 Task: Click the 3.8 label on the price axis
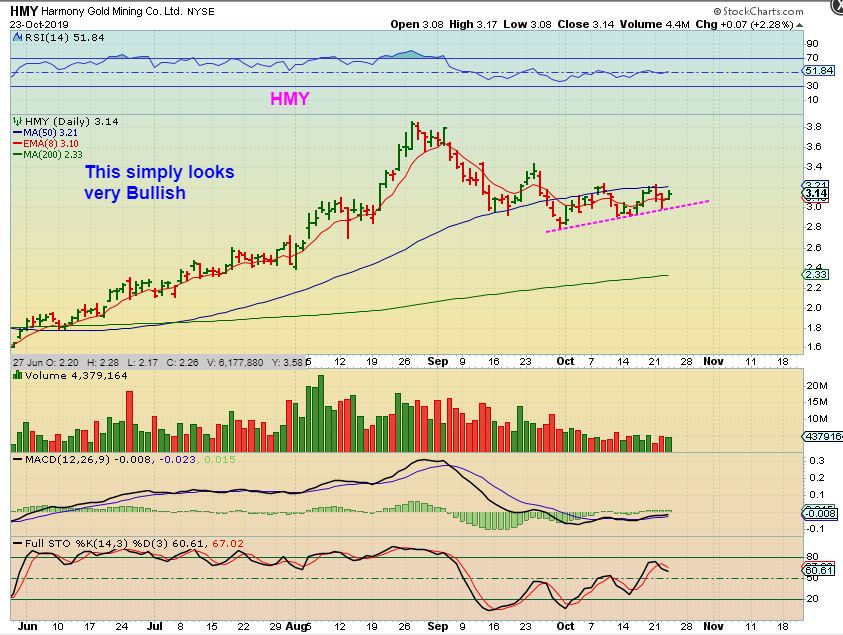[813, 127]
